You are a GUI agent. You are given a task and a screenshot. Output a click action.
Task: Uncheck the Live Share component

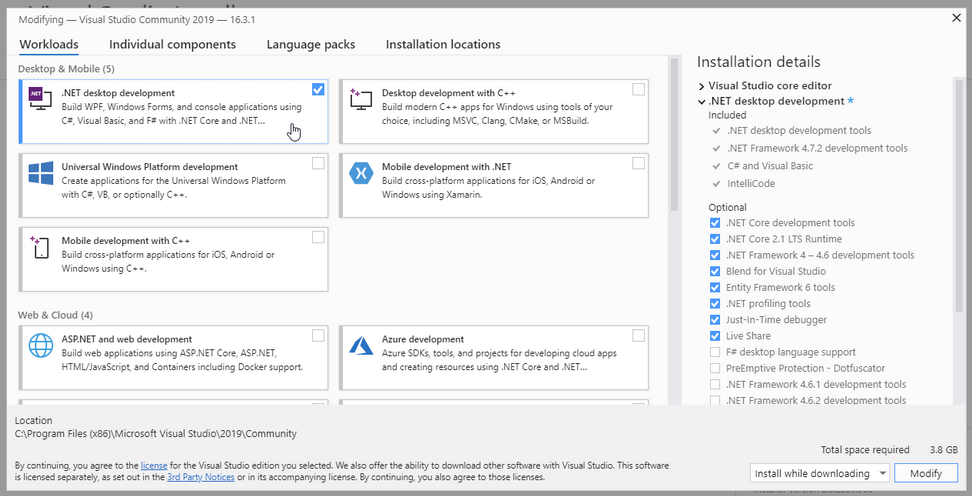point(715,336)
